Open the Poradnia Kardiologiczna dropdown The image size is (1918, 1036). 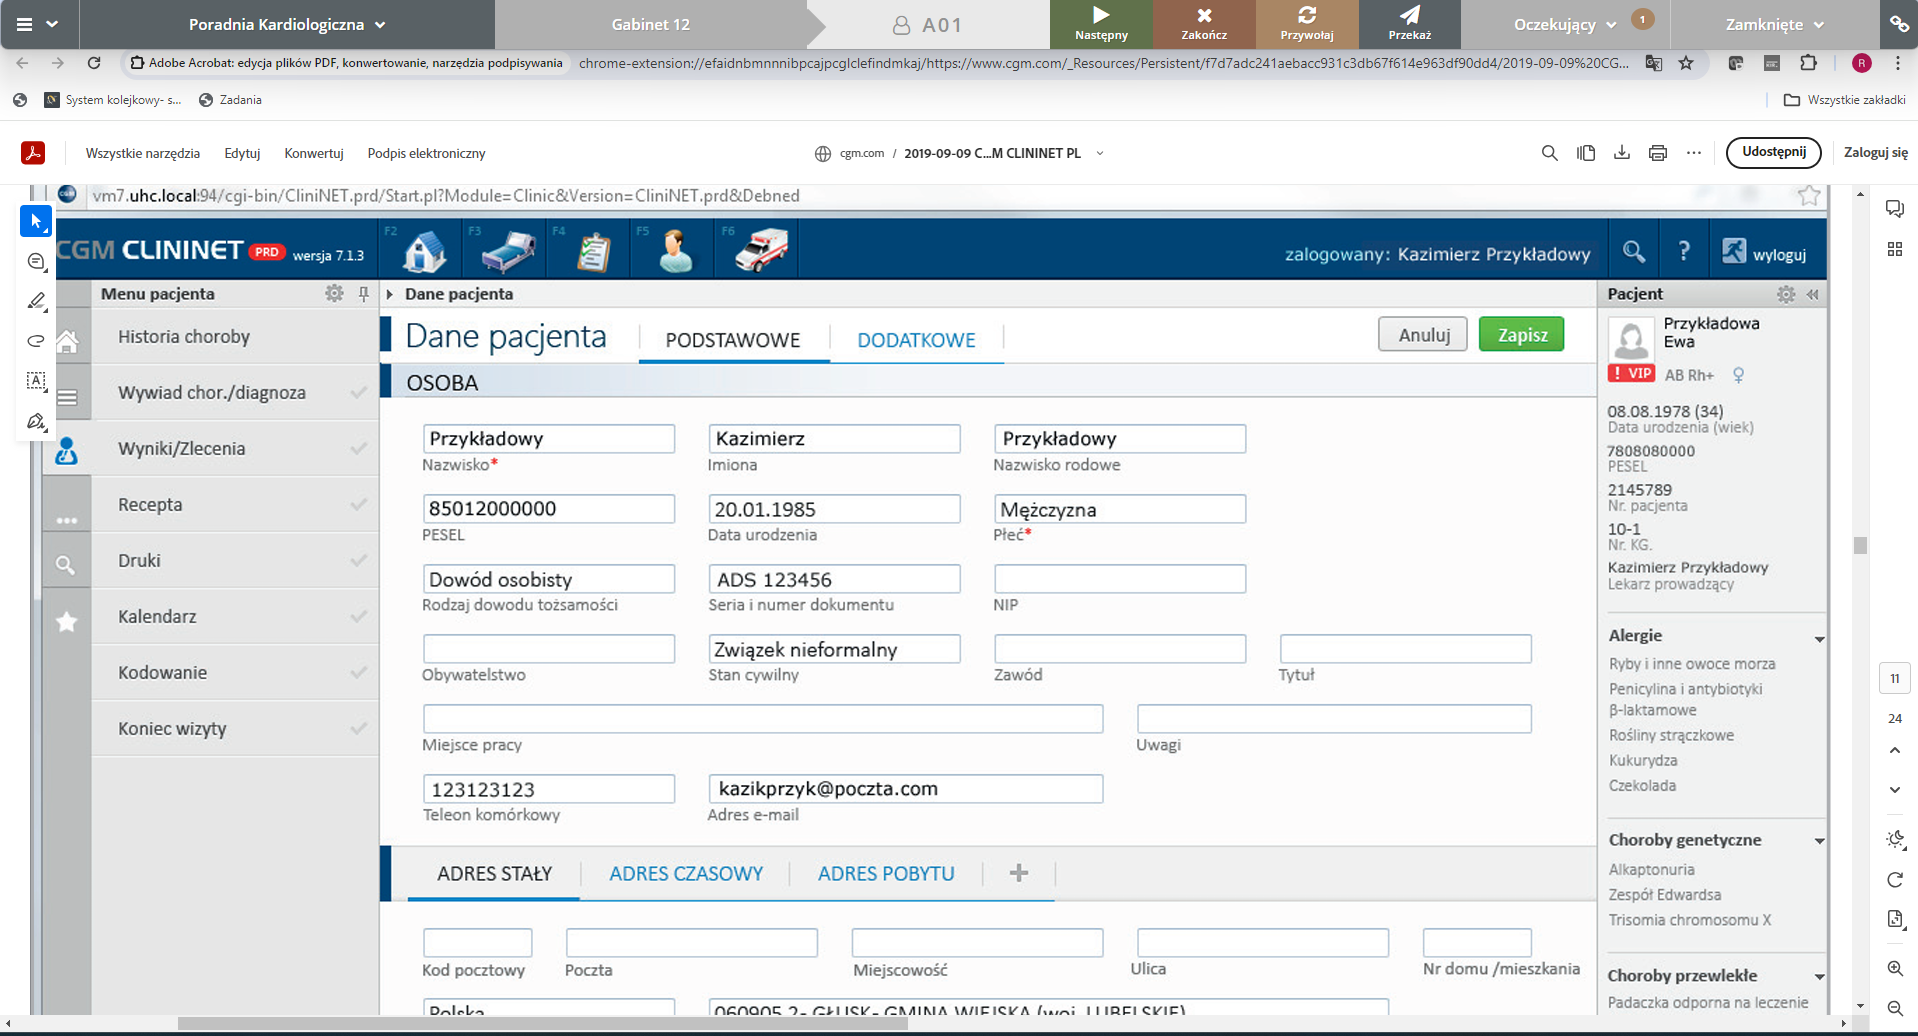[286, 24]
